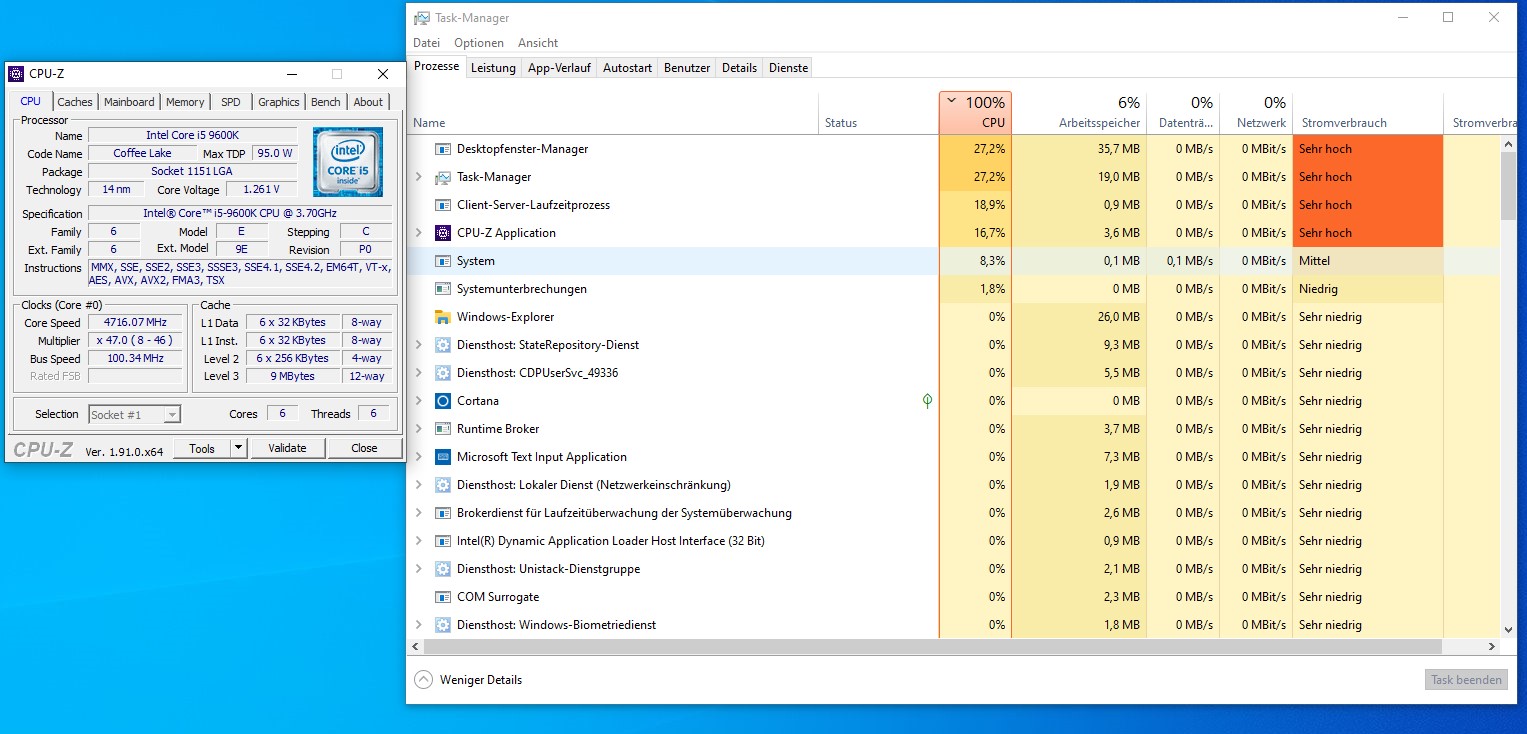Click the Task beenden button
The image size is (1527, 734).
(1466, 680)
